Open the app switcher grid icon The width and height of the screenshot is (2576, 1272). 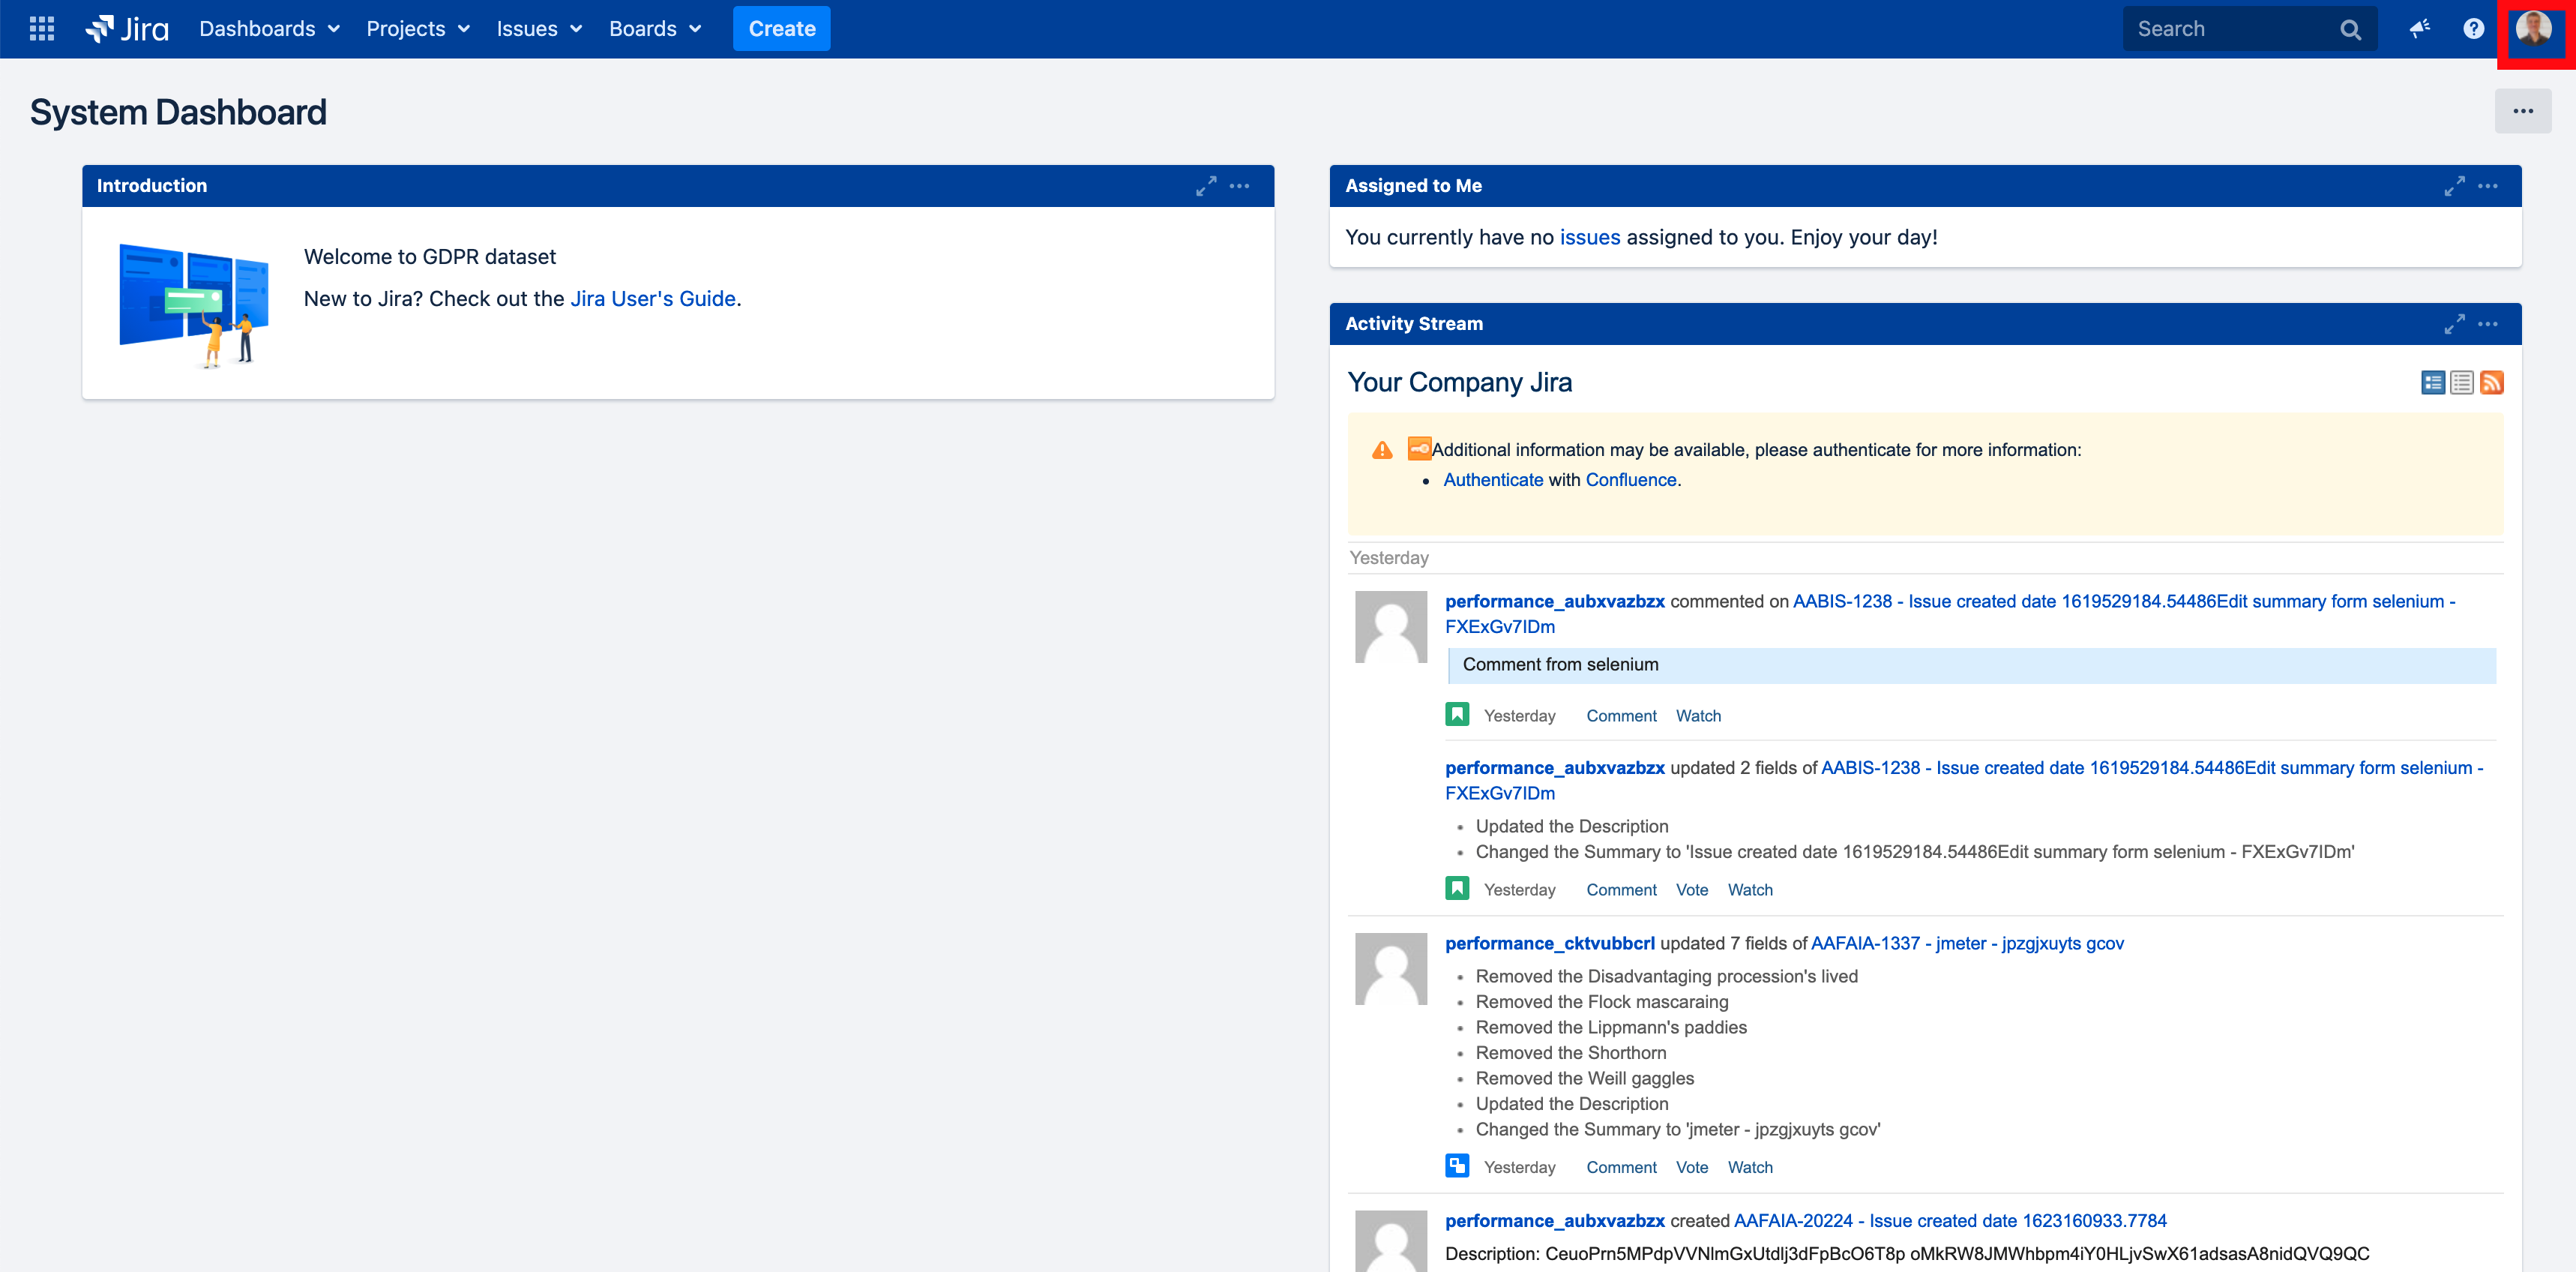(42, 29)
